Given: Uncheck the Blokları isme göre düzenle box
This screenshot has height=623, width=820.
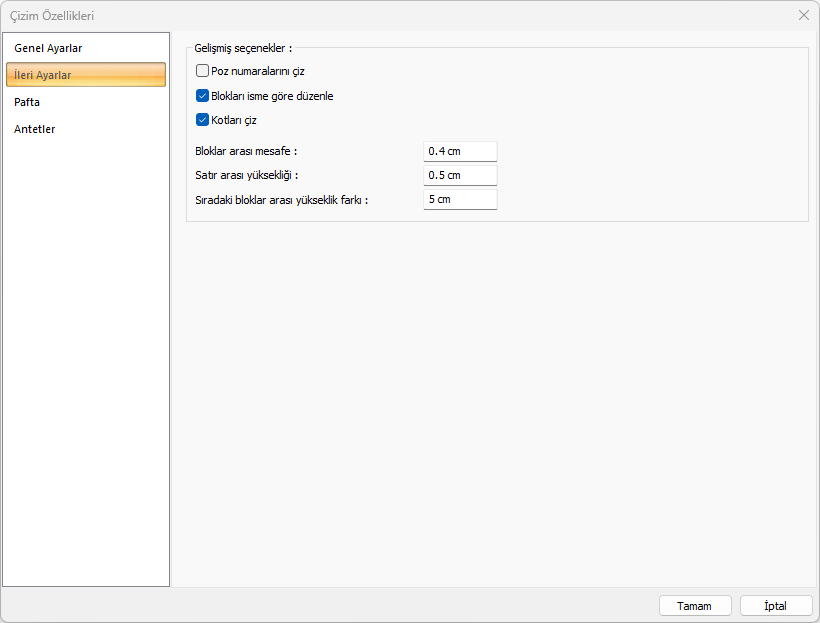Looking at the screenshot, I should 203,96.
